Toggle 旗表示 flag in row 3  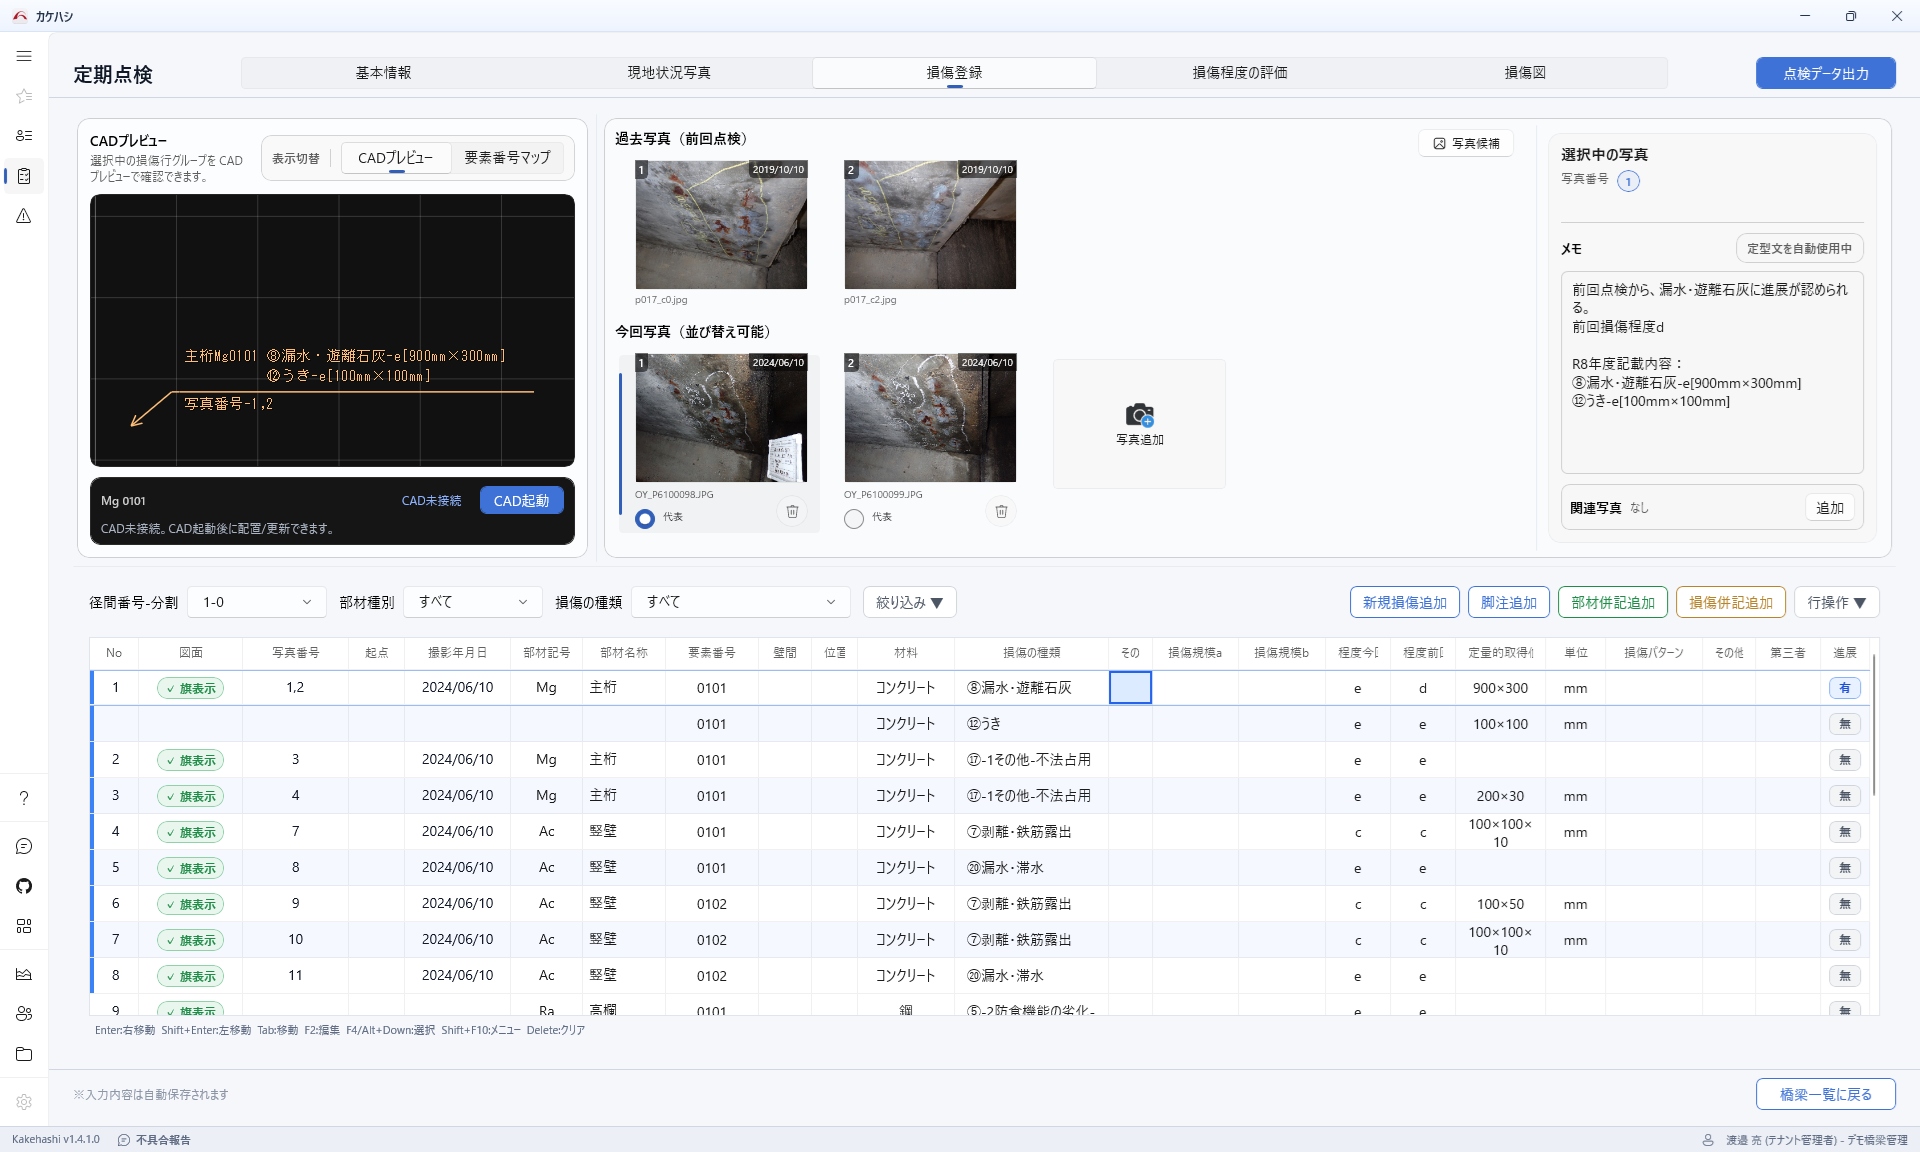(x=190, y=796)
